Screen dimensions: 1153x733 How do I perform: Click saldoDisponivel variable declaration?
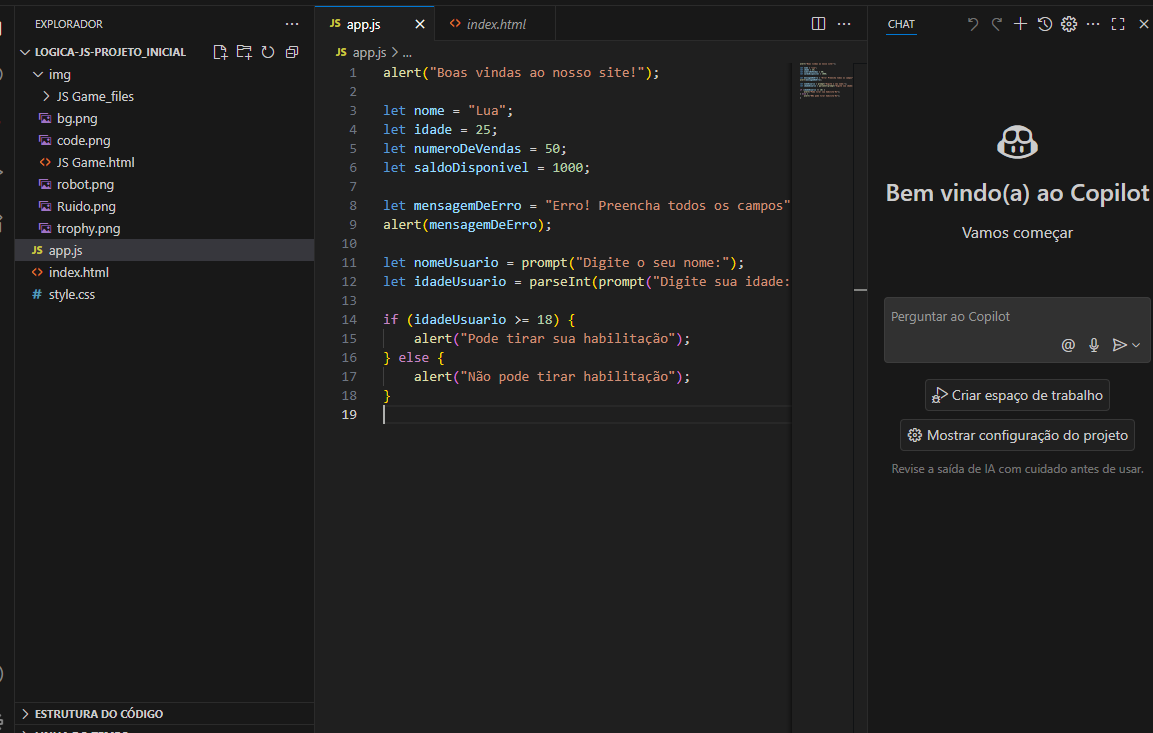471,168
